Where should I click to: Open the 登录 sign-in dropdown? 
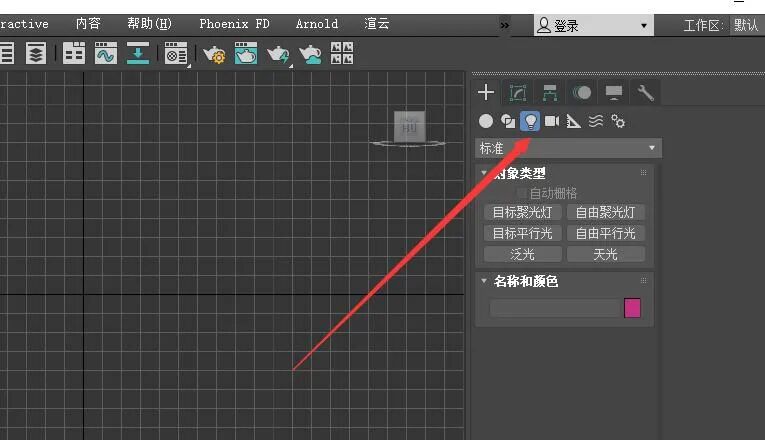[x=594, y=25]
